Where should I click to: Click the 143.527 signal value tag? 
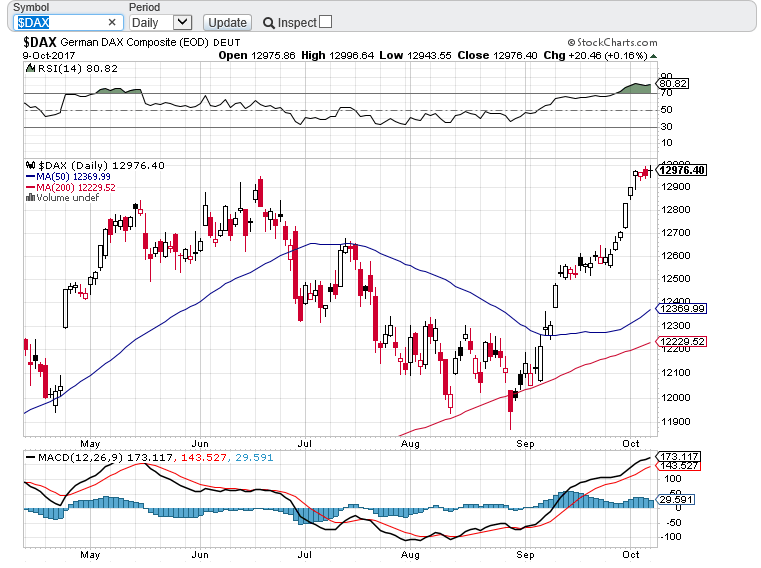pyautogui.click(x=678, y=466)
